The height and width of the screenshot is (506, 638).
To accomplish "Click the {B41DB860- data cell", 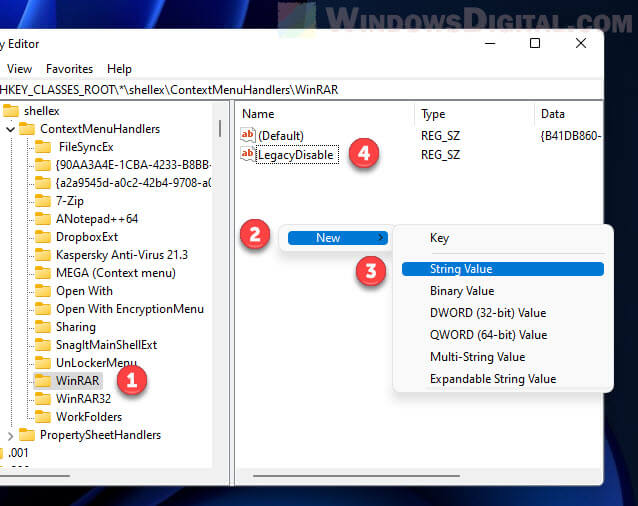I will pyautogui.click(x=570, y=135).
